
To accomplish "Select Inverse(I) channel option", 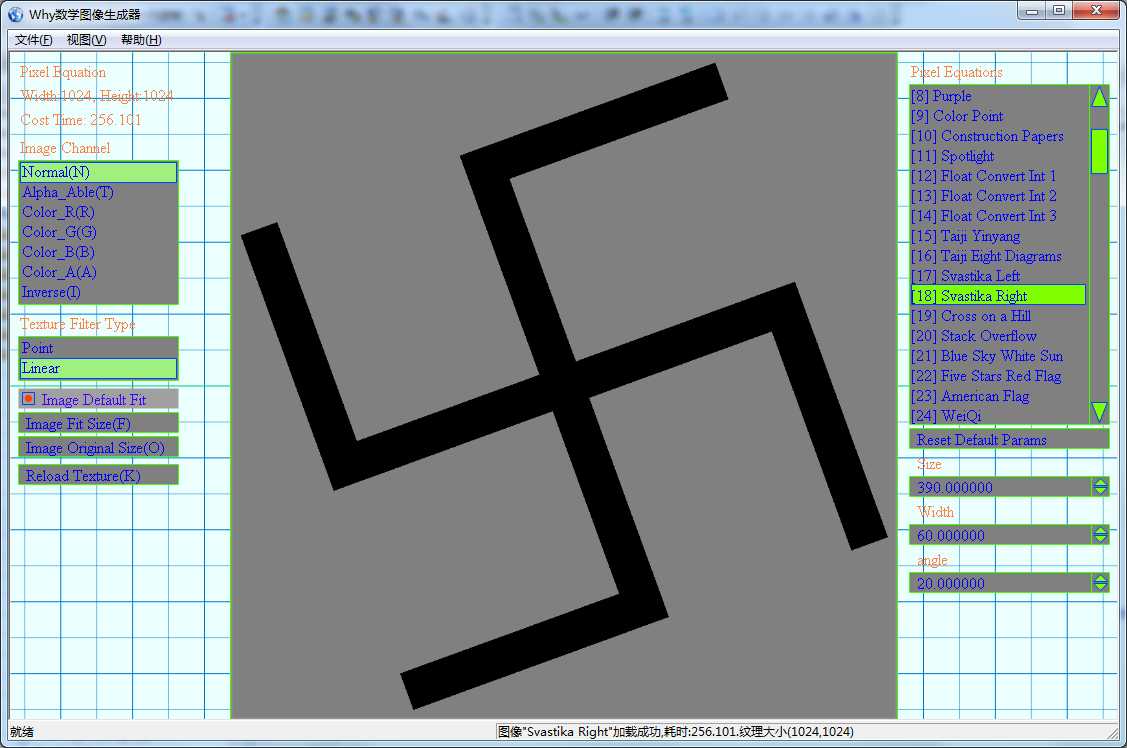I will (x=98, y=292).
